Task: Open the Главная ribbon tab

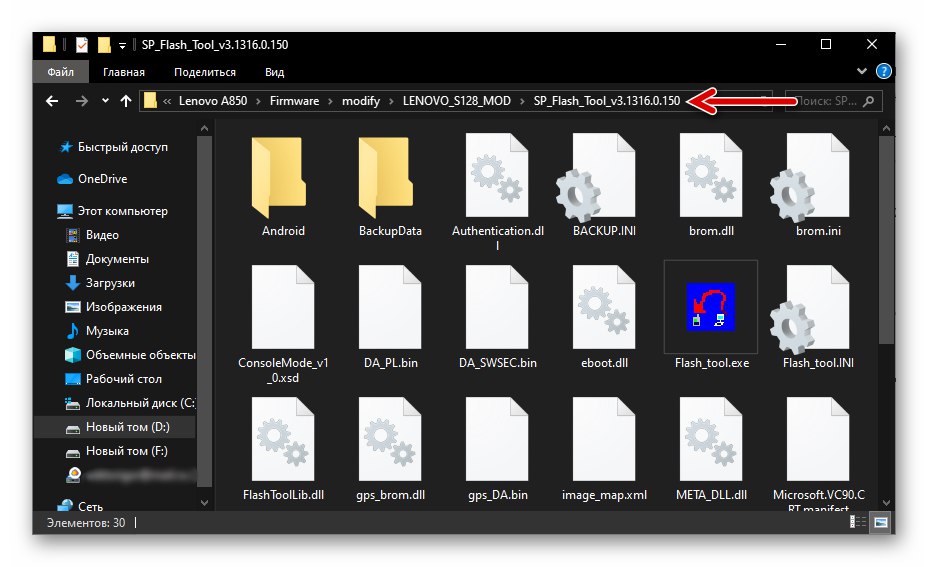Action: [x=124, y=72]
